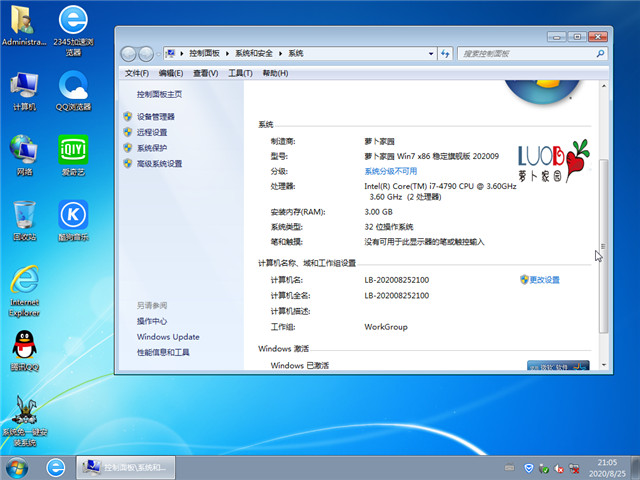Click the 3.00 GB installed memory value

pos(378,212)
